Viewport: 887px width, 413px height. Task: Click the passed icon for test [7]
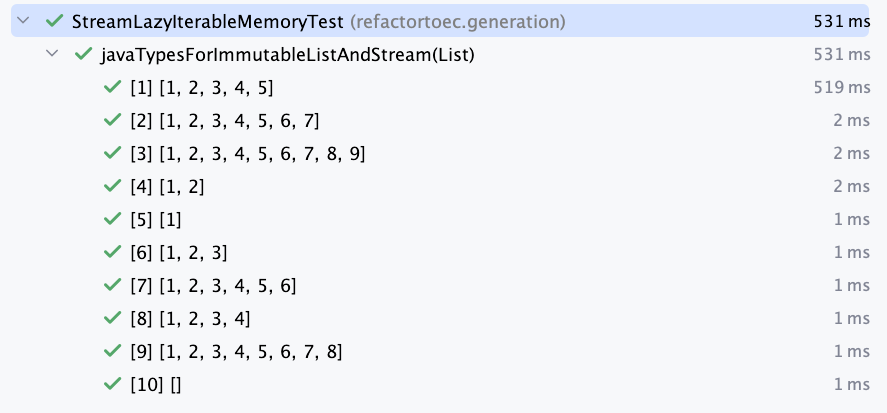113,285
